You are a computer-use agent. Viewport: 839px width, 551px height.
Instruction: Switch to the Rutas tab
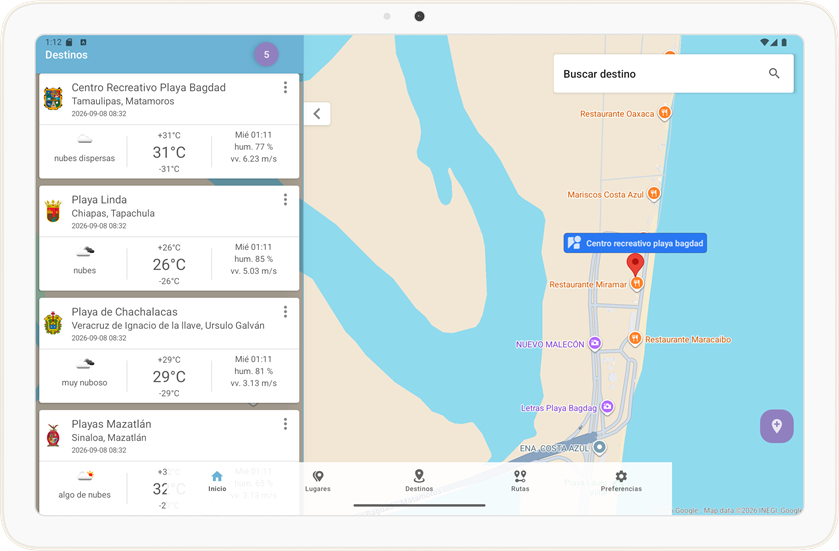[520, 481]
